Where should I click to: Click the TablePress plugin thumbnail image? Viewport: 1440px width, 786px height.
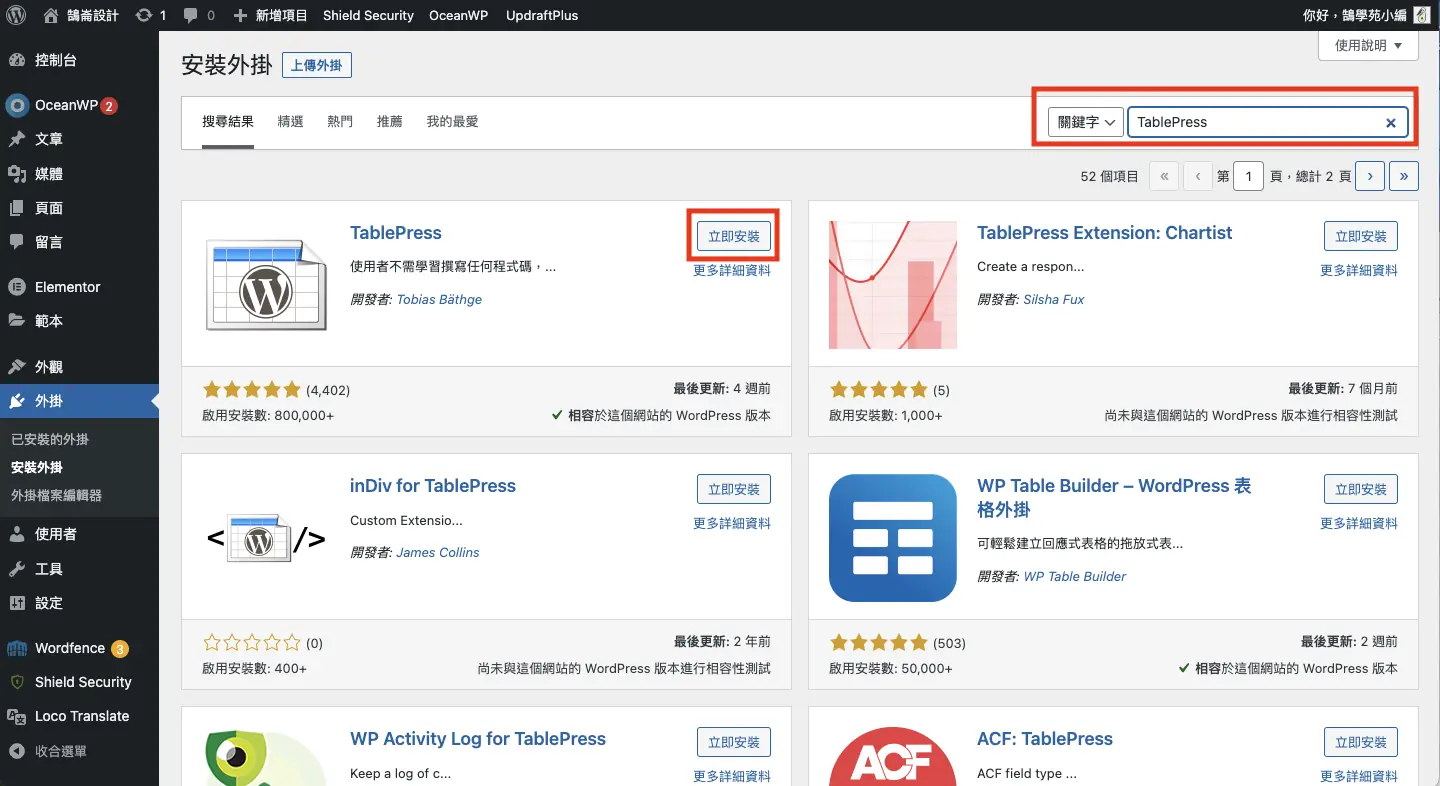tap(266, 285)
